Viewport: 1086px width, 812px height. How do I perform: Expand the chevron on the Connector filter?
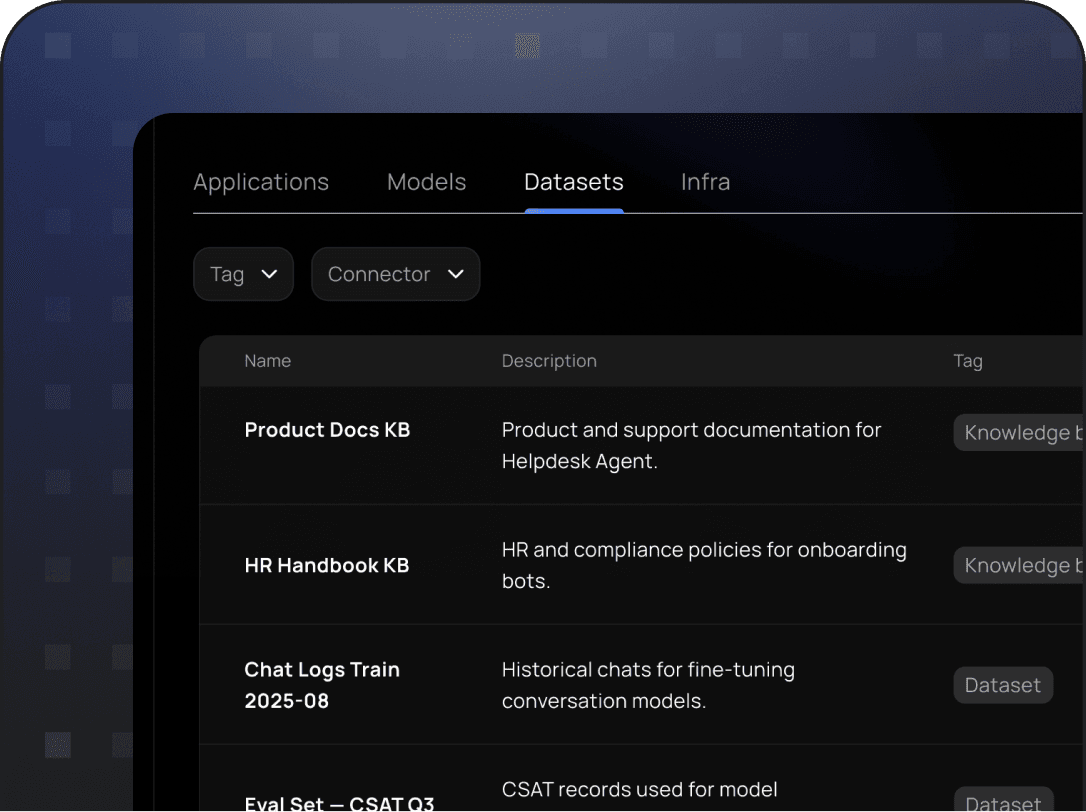point(456,274)
